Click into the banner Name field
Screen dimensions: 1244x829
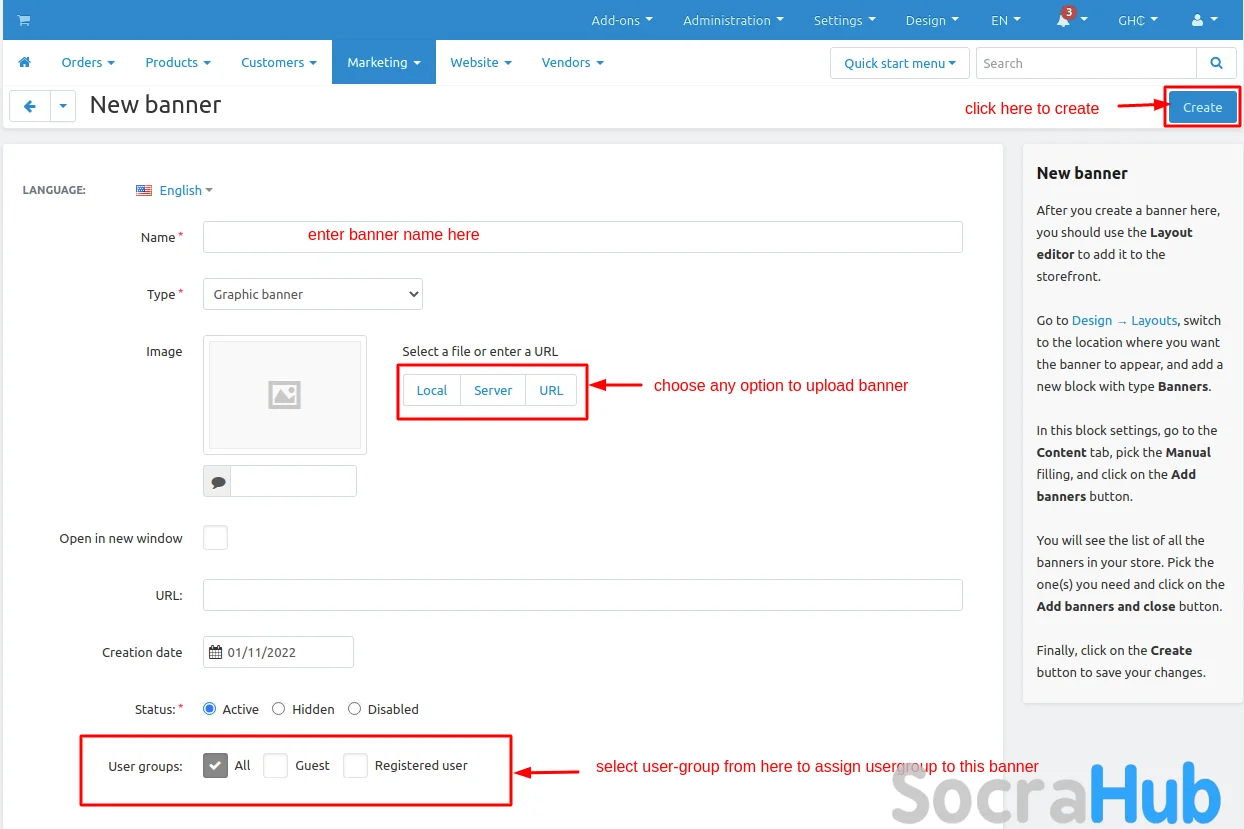coord(582,237)
